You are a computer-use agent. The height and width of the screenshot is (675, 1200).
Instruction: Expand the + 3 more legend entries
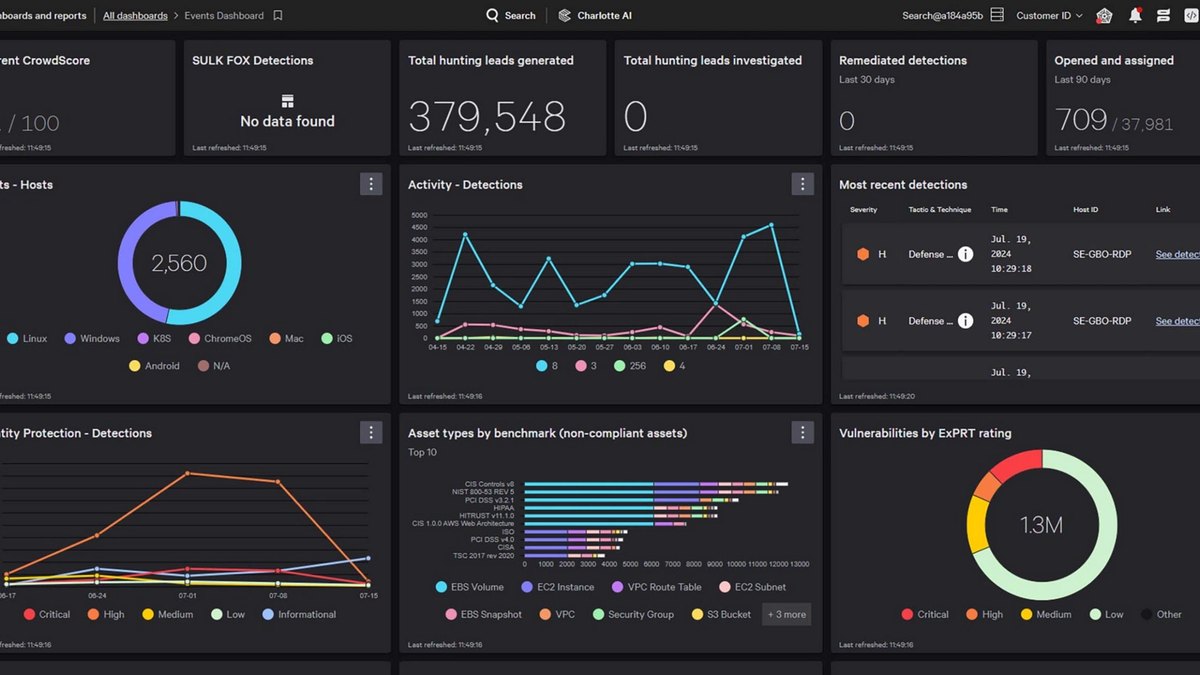click(786, 614)
